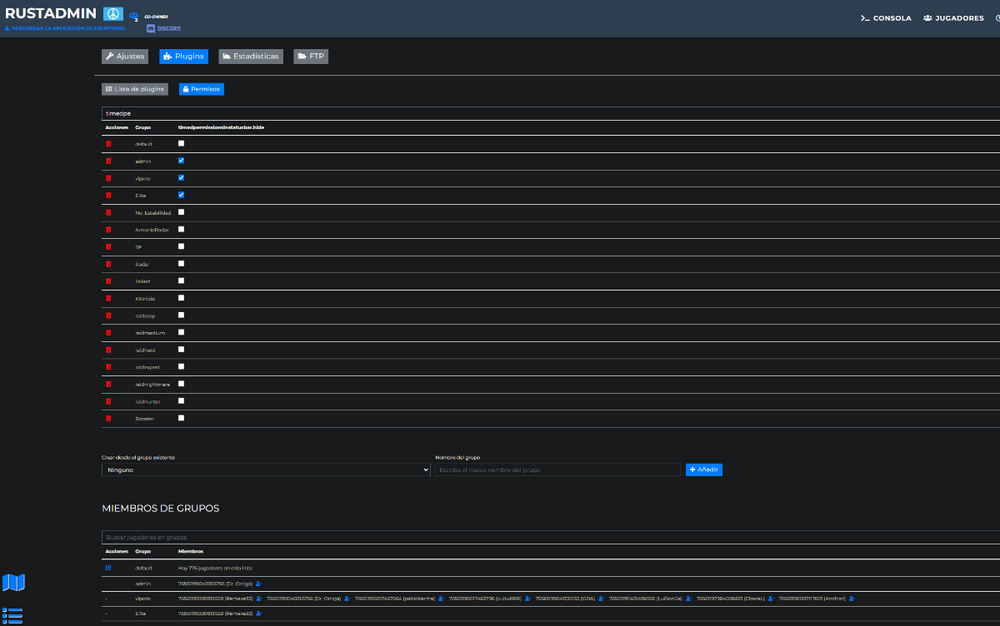Open the FTP tab
The image size is (1000, 626).
[311, 56]
